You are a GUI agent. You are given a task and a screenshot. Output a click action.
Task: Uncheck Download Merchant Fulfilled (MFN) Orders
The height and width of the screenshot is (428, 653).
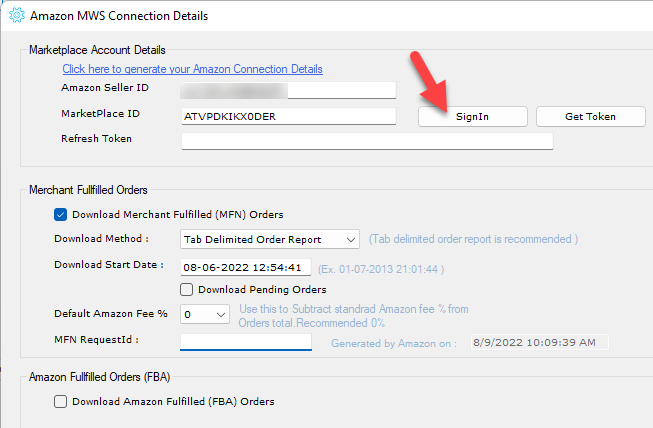coord(61,214)
